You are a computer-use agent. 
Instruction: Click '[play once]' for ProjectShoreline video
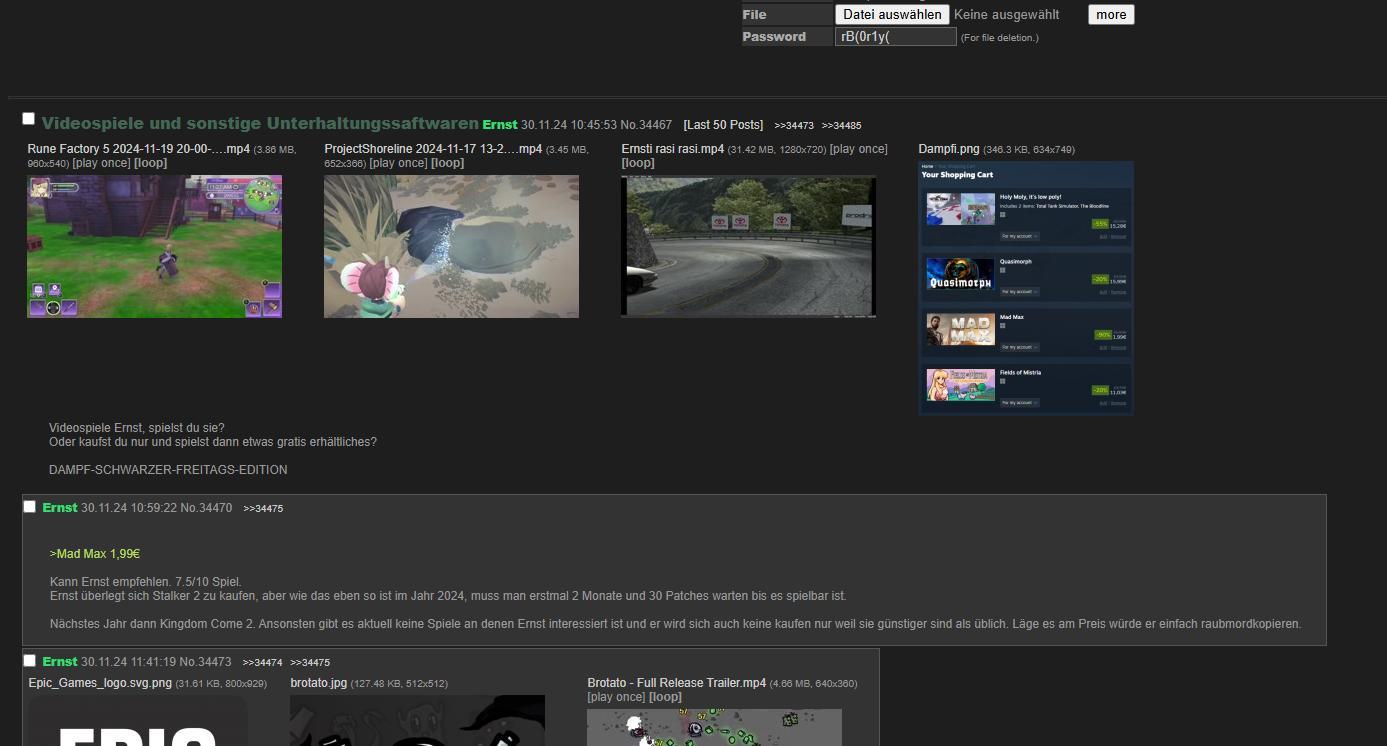pyautogui.click(x=398, y=163)
